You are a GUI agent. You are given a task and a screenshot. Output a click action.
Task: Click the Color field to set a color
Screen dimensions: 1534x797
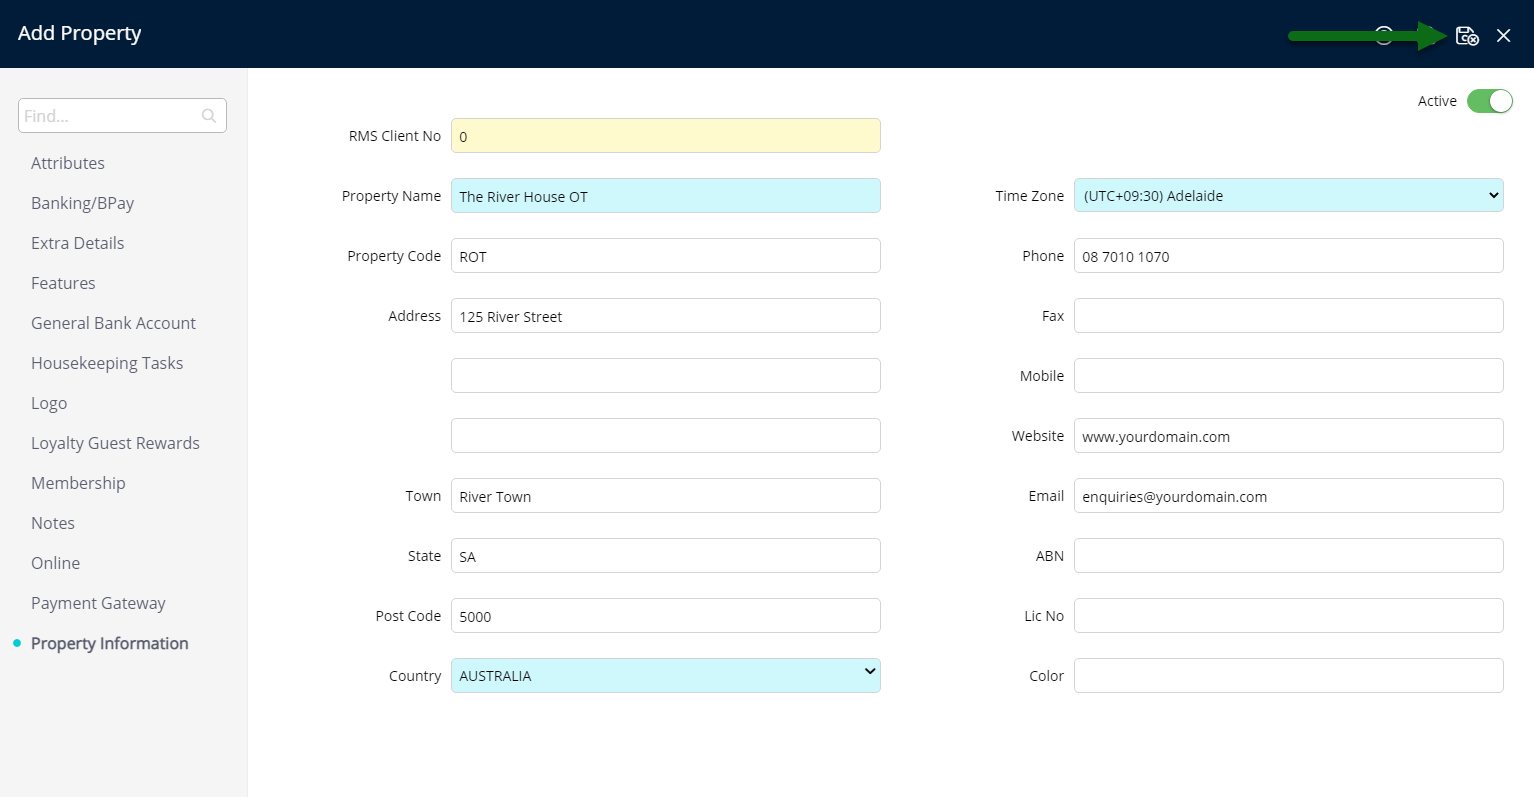pos(1288,675)
